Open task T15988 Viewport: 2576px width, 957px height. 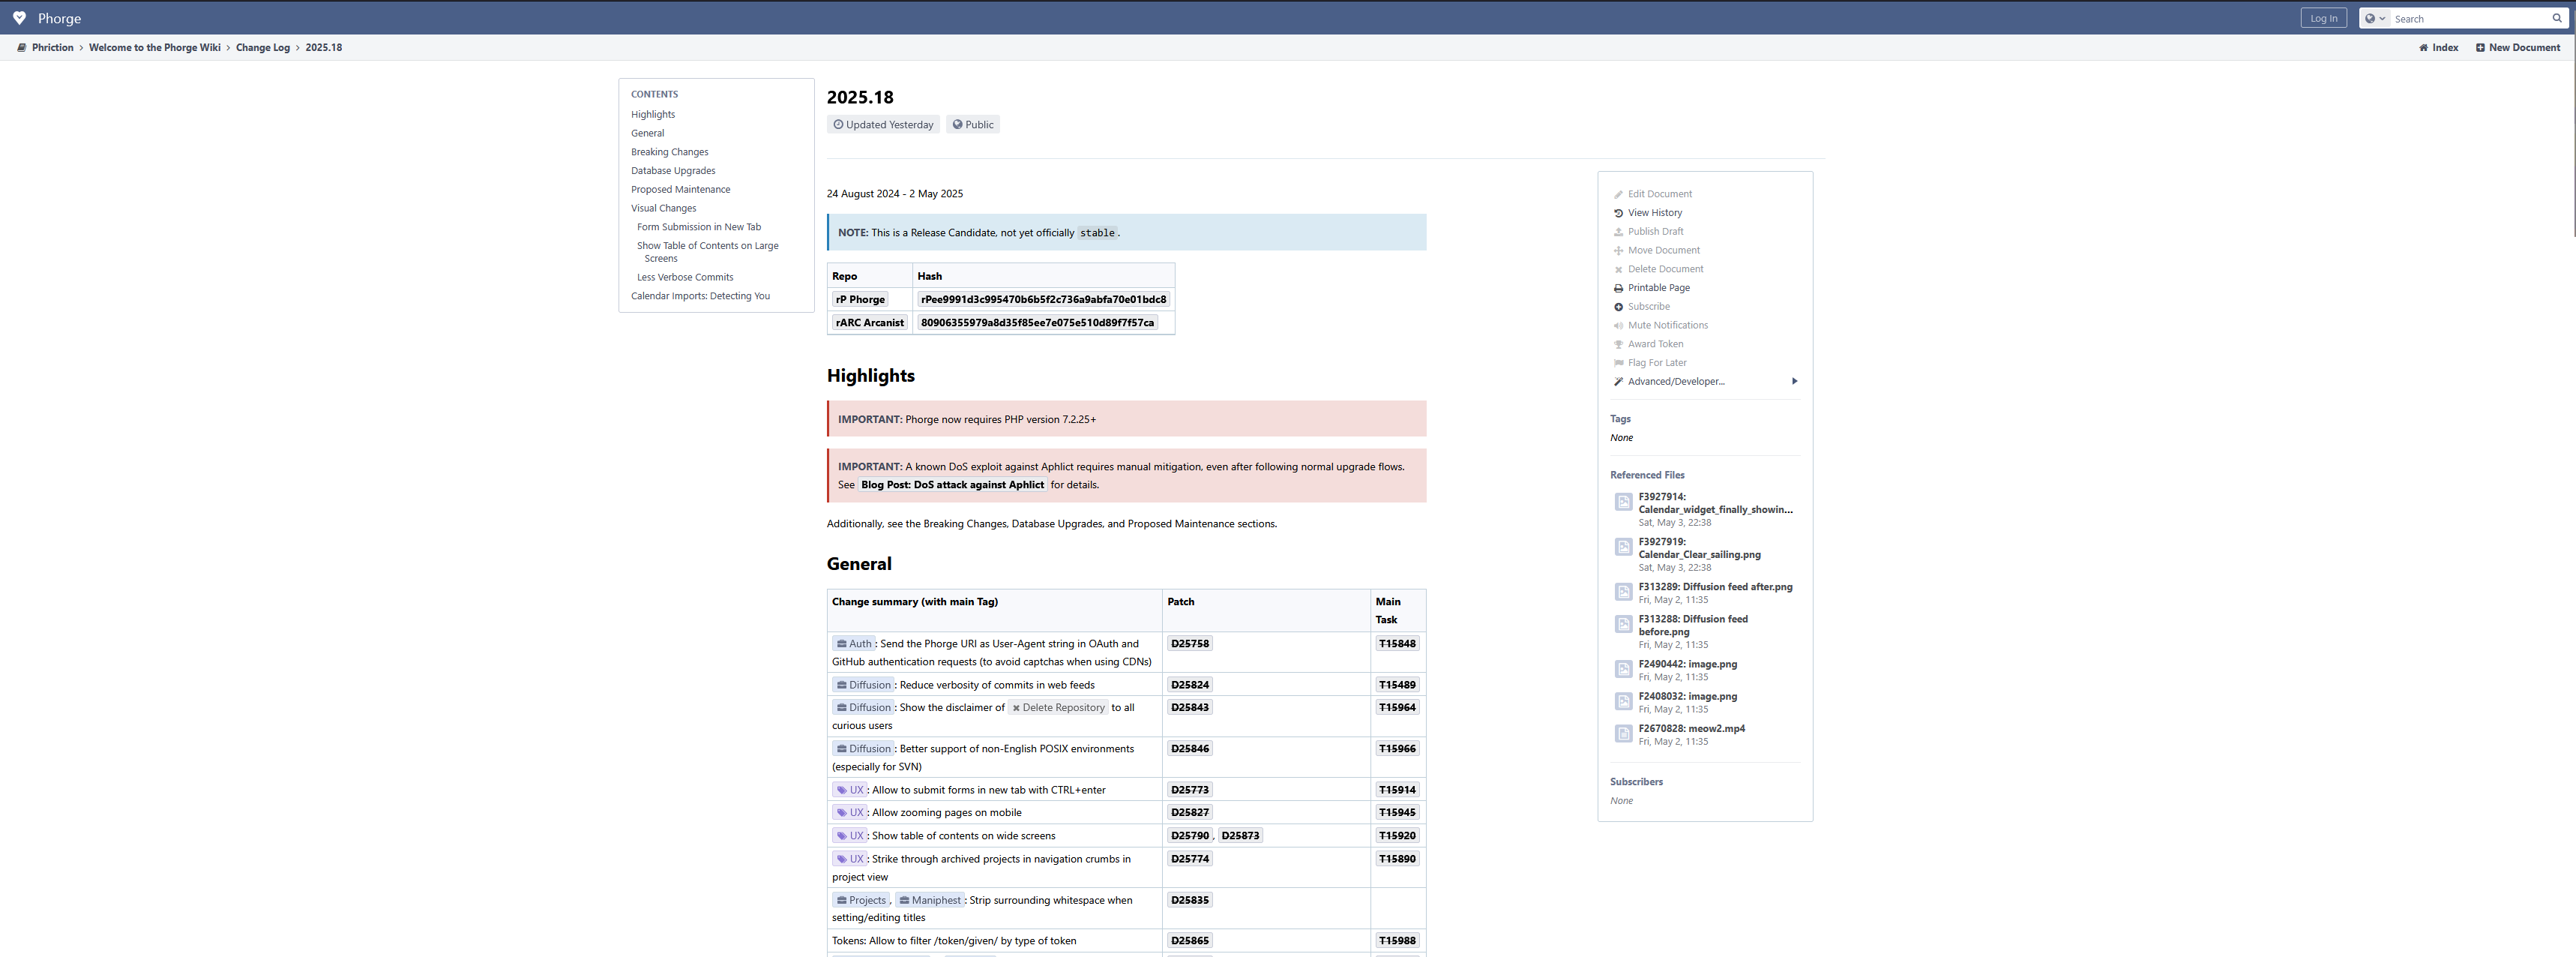pyautogui.click(x=1397, y=941)
